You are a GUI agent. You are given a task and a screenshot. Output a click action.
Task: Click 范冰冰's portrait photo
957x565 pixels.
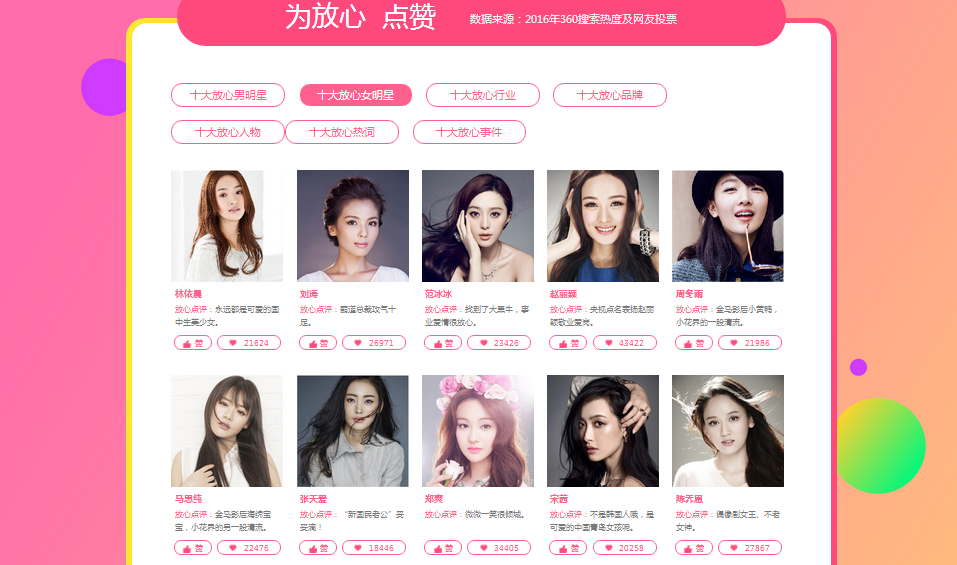coord(478,226)
